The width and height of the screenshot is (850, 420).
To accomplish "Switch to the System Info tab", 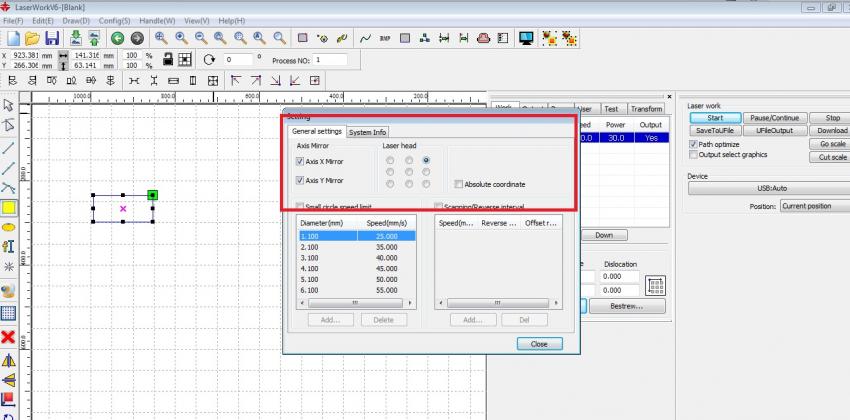I will tap(367, 132).
